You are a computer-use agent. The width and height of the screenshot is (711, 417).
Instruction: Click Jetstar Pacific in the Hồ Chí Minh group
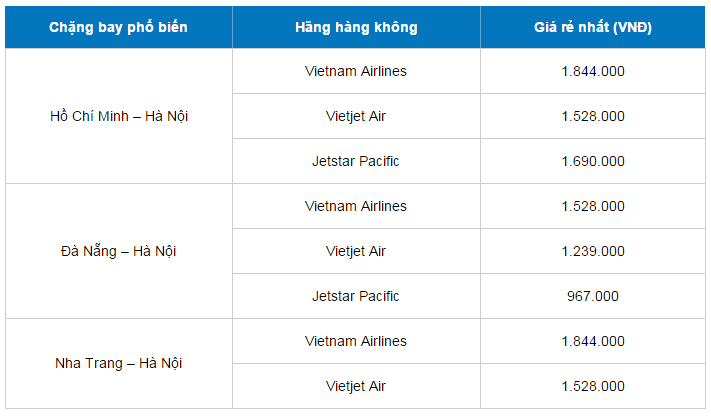coord(356,161)
